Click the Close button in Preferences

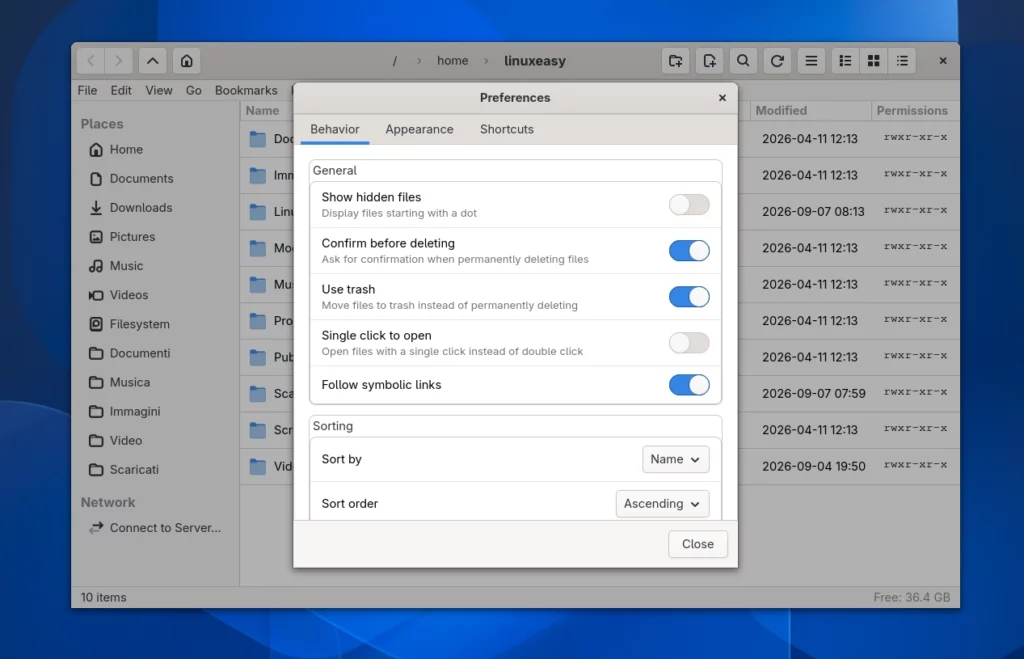click(697, 544)
